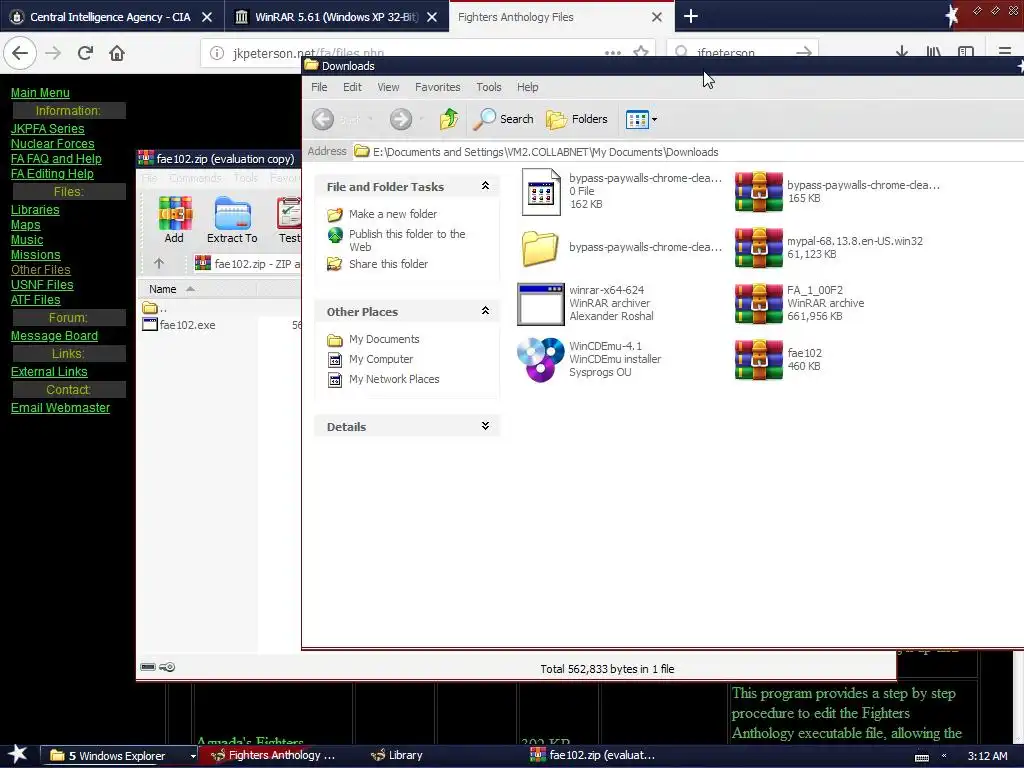Click Make a new folder task
This screenshot has height=768, width=1024.
pyautogui.click(x=392, y=214)
